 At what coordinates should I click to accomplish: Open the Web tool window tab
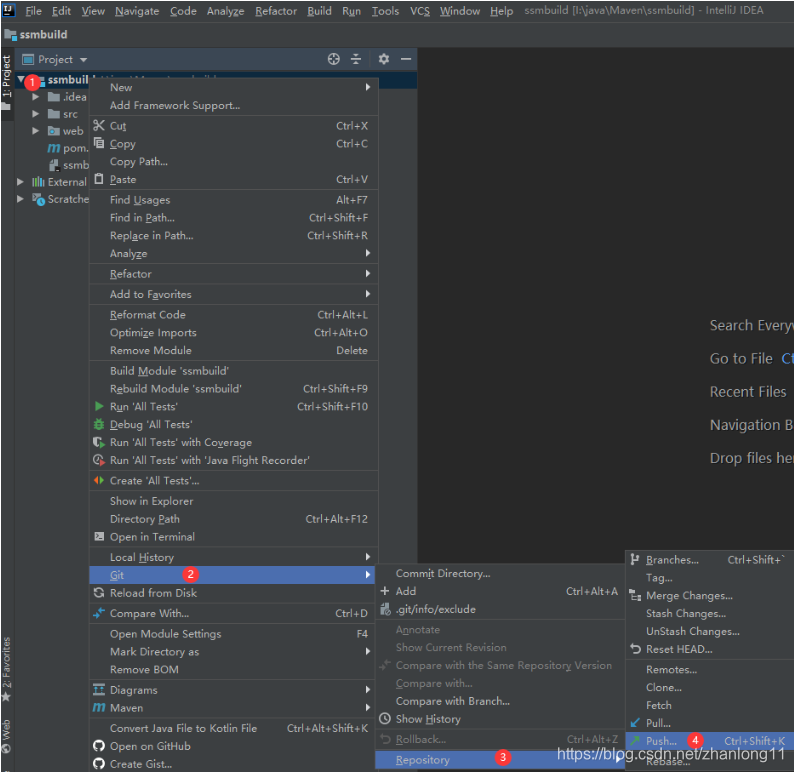[7, 736]
